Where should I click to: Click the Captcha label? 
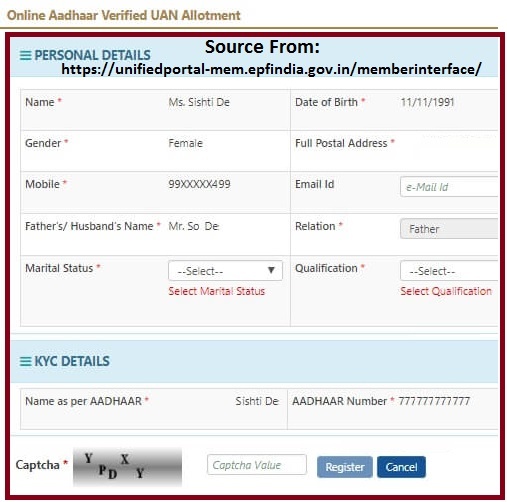[37, 465]
